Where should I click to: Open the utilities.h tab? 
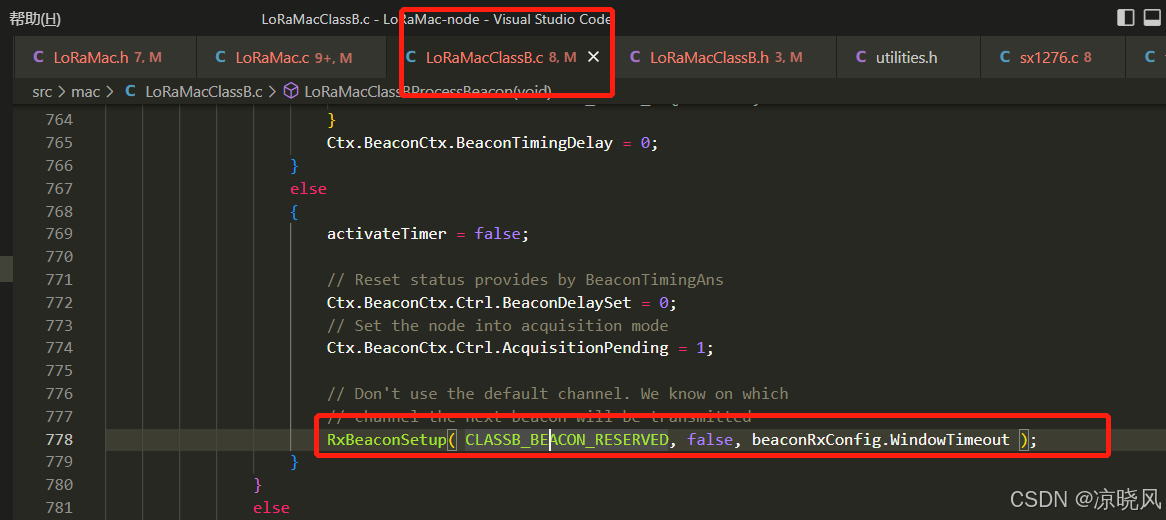[909, 57]
